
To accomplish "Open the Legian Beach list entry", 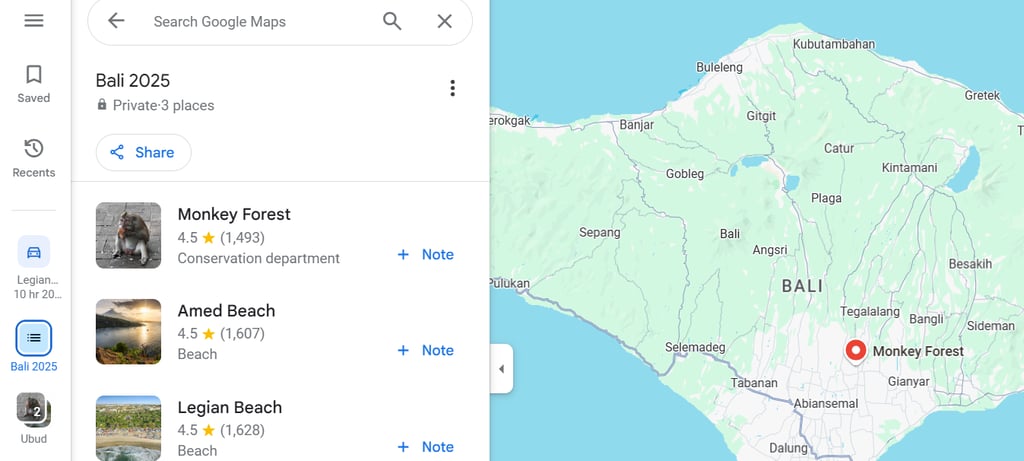I will click(230, 408).
